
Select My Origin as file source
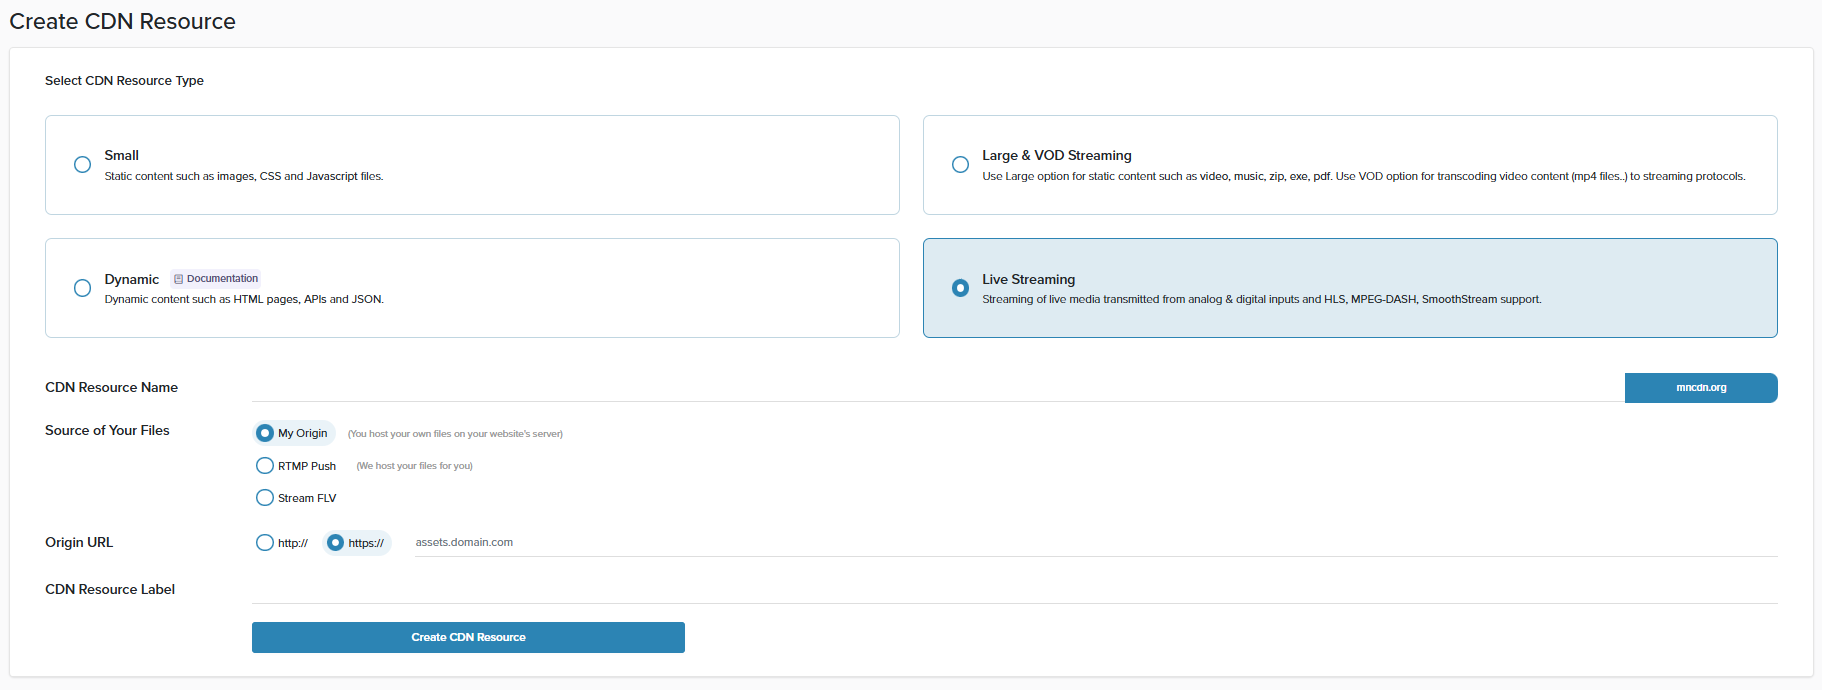265,433
